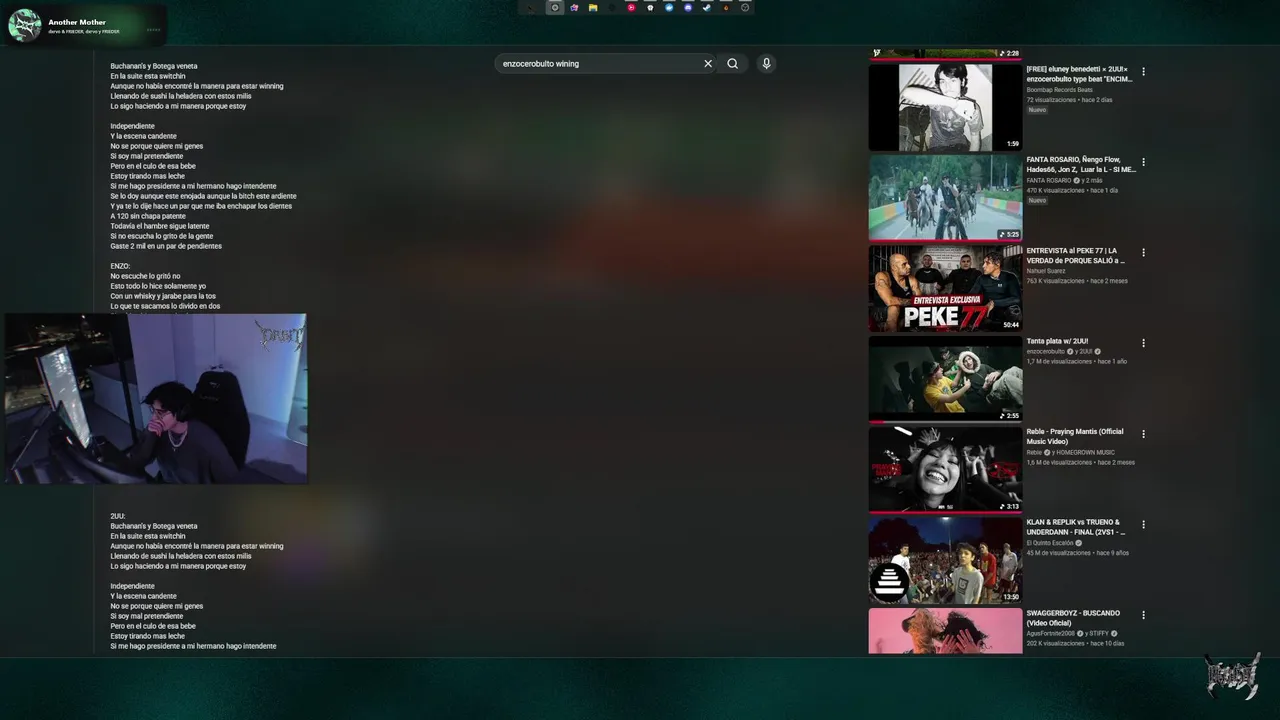Screen dimensions: 1280x720
Task: Open the file explorer folder in taskbar
Action: 593,8
